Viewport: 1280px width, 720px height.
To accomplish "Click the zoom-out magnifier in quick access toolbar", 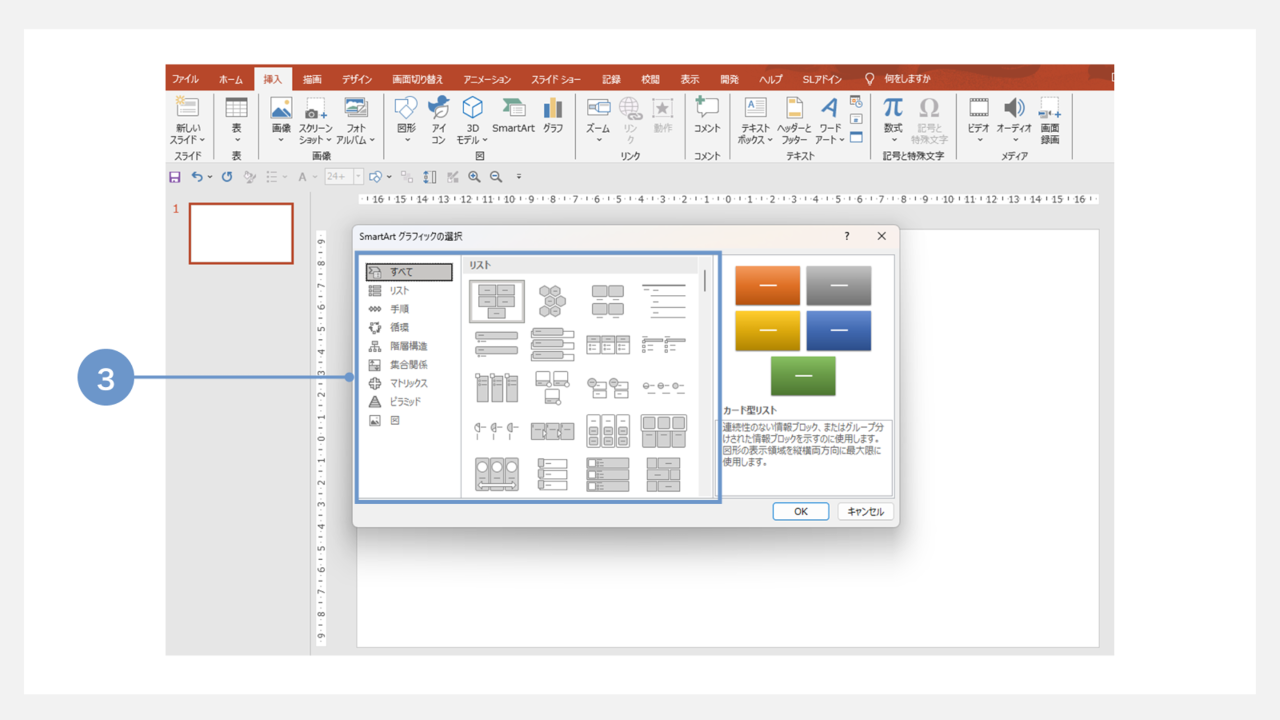I will click(496, 177).
